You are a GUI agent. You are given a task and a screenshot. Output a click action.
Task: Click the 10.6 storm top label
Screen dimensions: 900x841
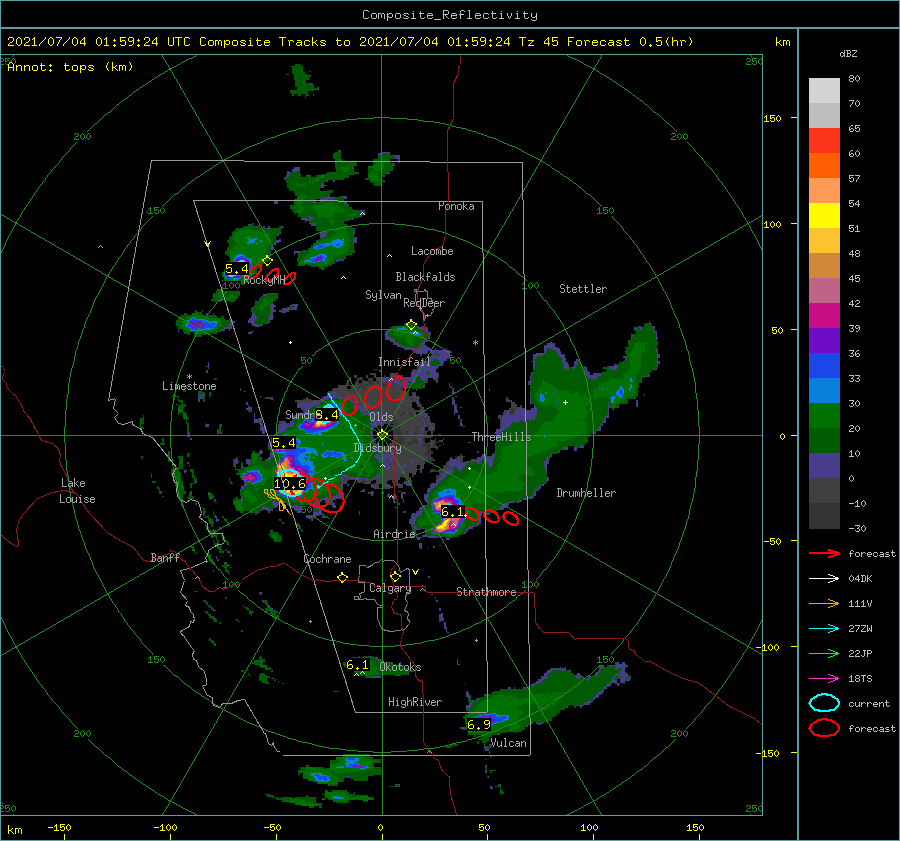coord(290,484)
